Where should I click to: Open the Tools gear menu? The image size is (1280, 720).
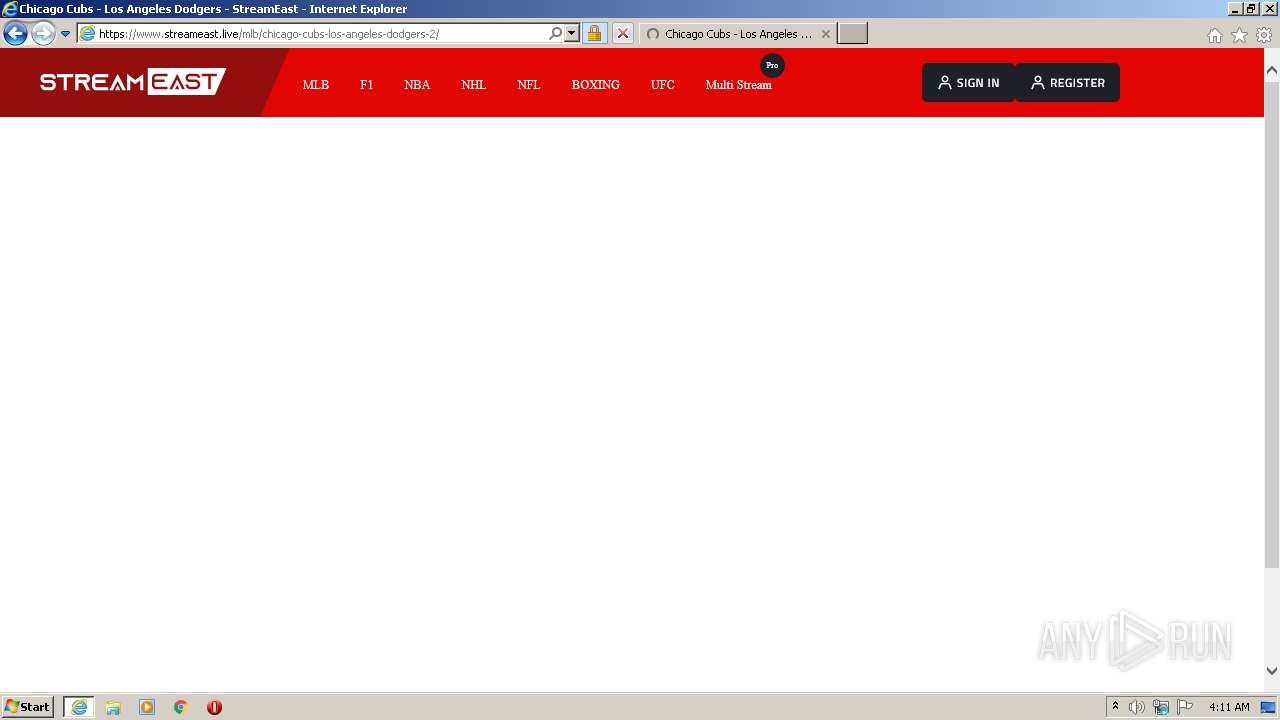[x=1264, y=35]
